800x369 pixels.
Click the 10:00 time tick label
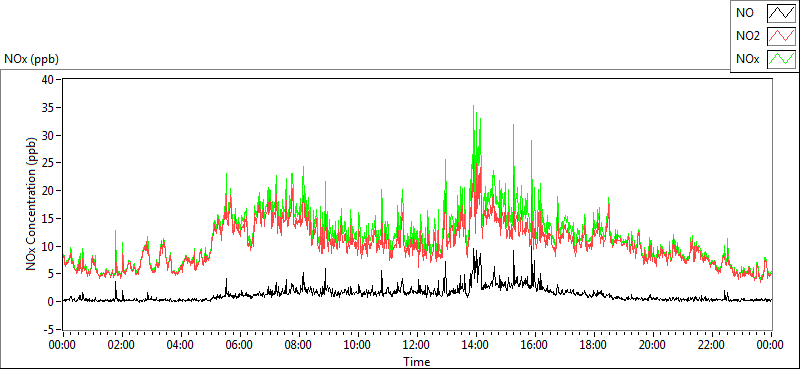[358, 346]
